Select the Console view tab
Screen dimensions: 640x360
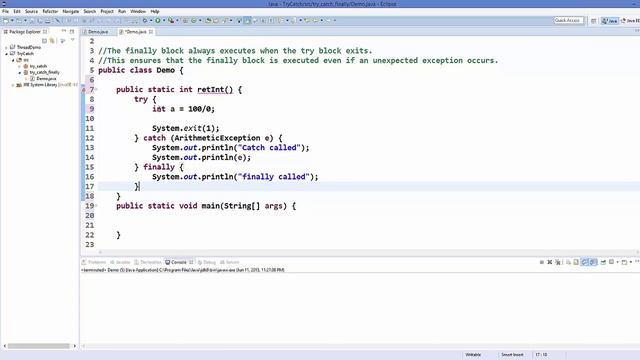click(179, 262)
